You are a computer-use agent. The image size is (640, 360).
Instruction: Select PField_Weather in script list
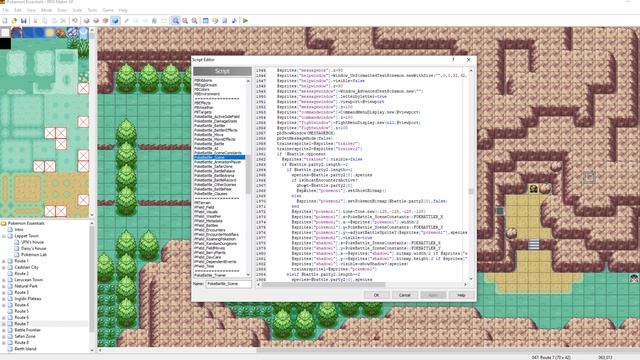(x=208, y=216)
